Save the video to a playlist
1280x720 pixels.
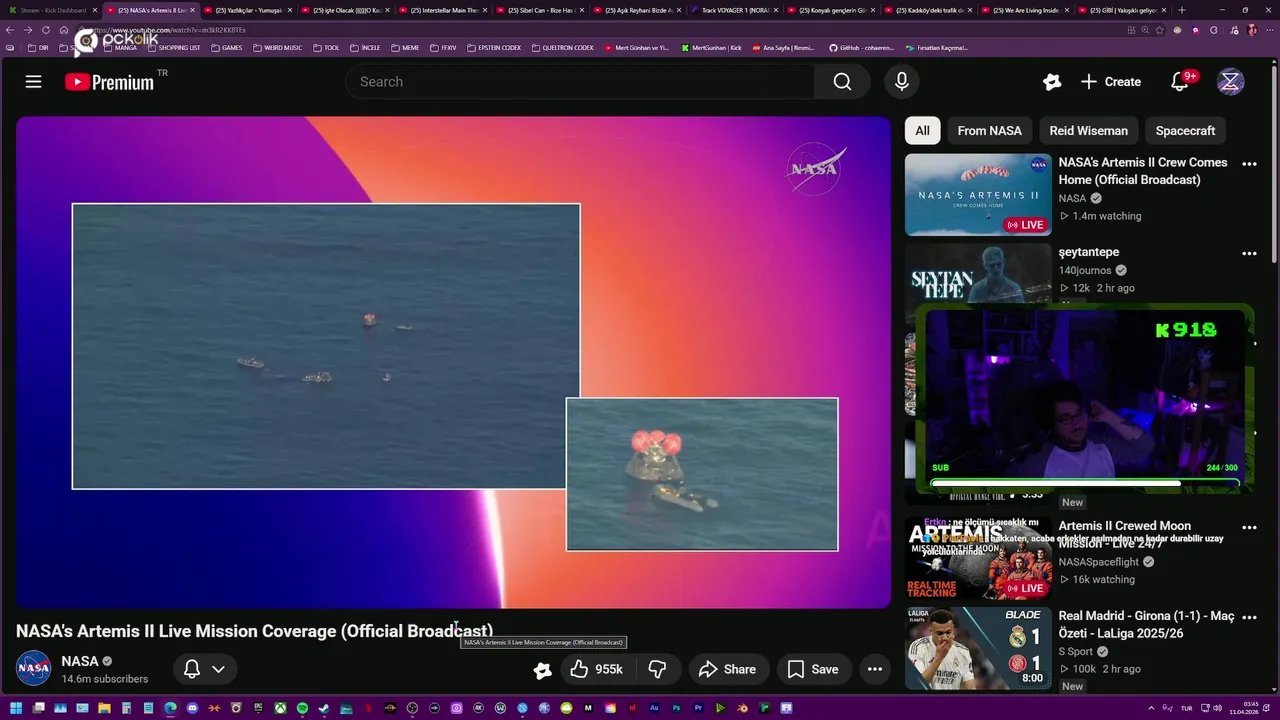point(813,669)
